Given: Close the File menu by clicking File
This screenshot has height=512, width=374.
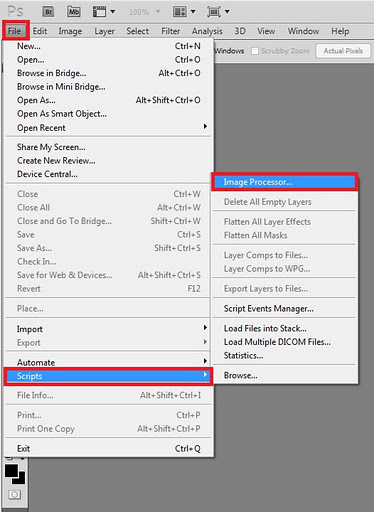Looking at the screenshot, I should (x=15, y=31).
